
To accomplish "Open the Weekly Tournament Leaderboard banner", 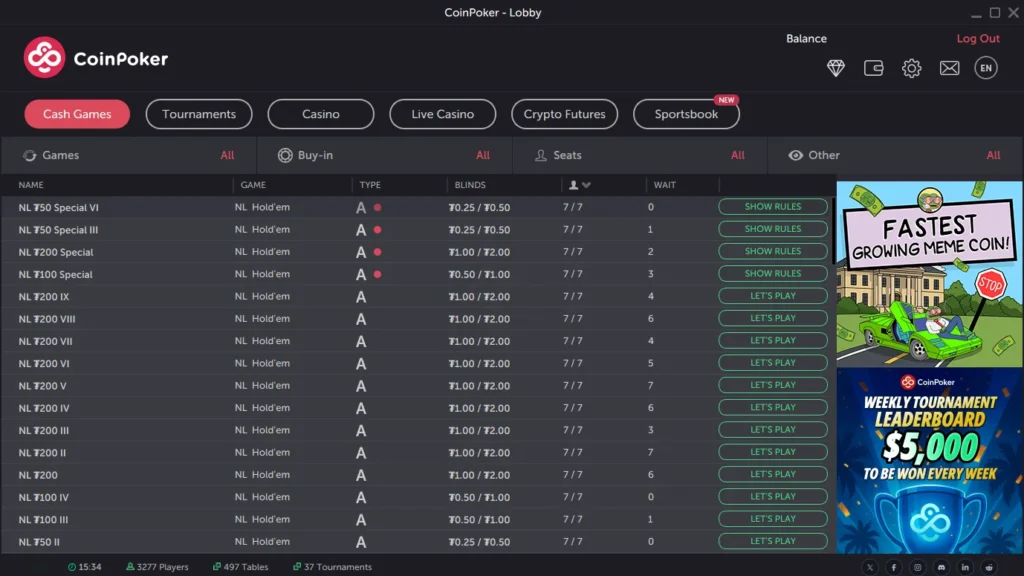I will (x=929, y=460).
